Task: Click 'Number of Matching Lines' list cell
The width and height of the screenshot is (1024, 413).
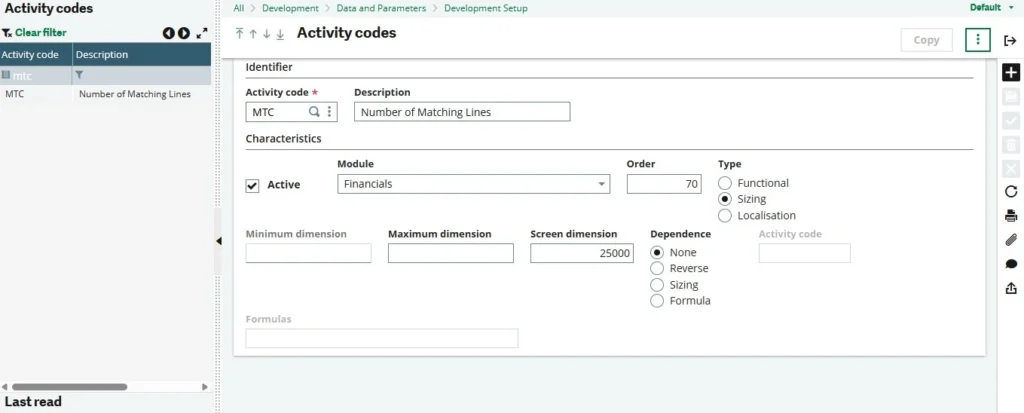Action: 135,94
